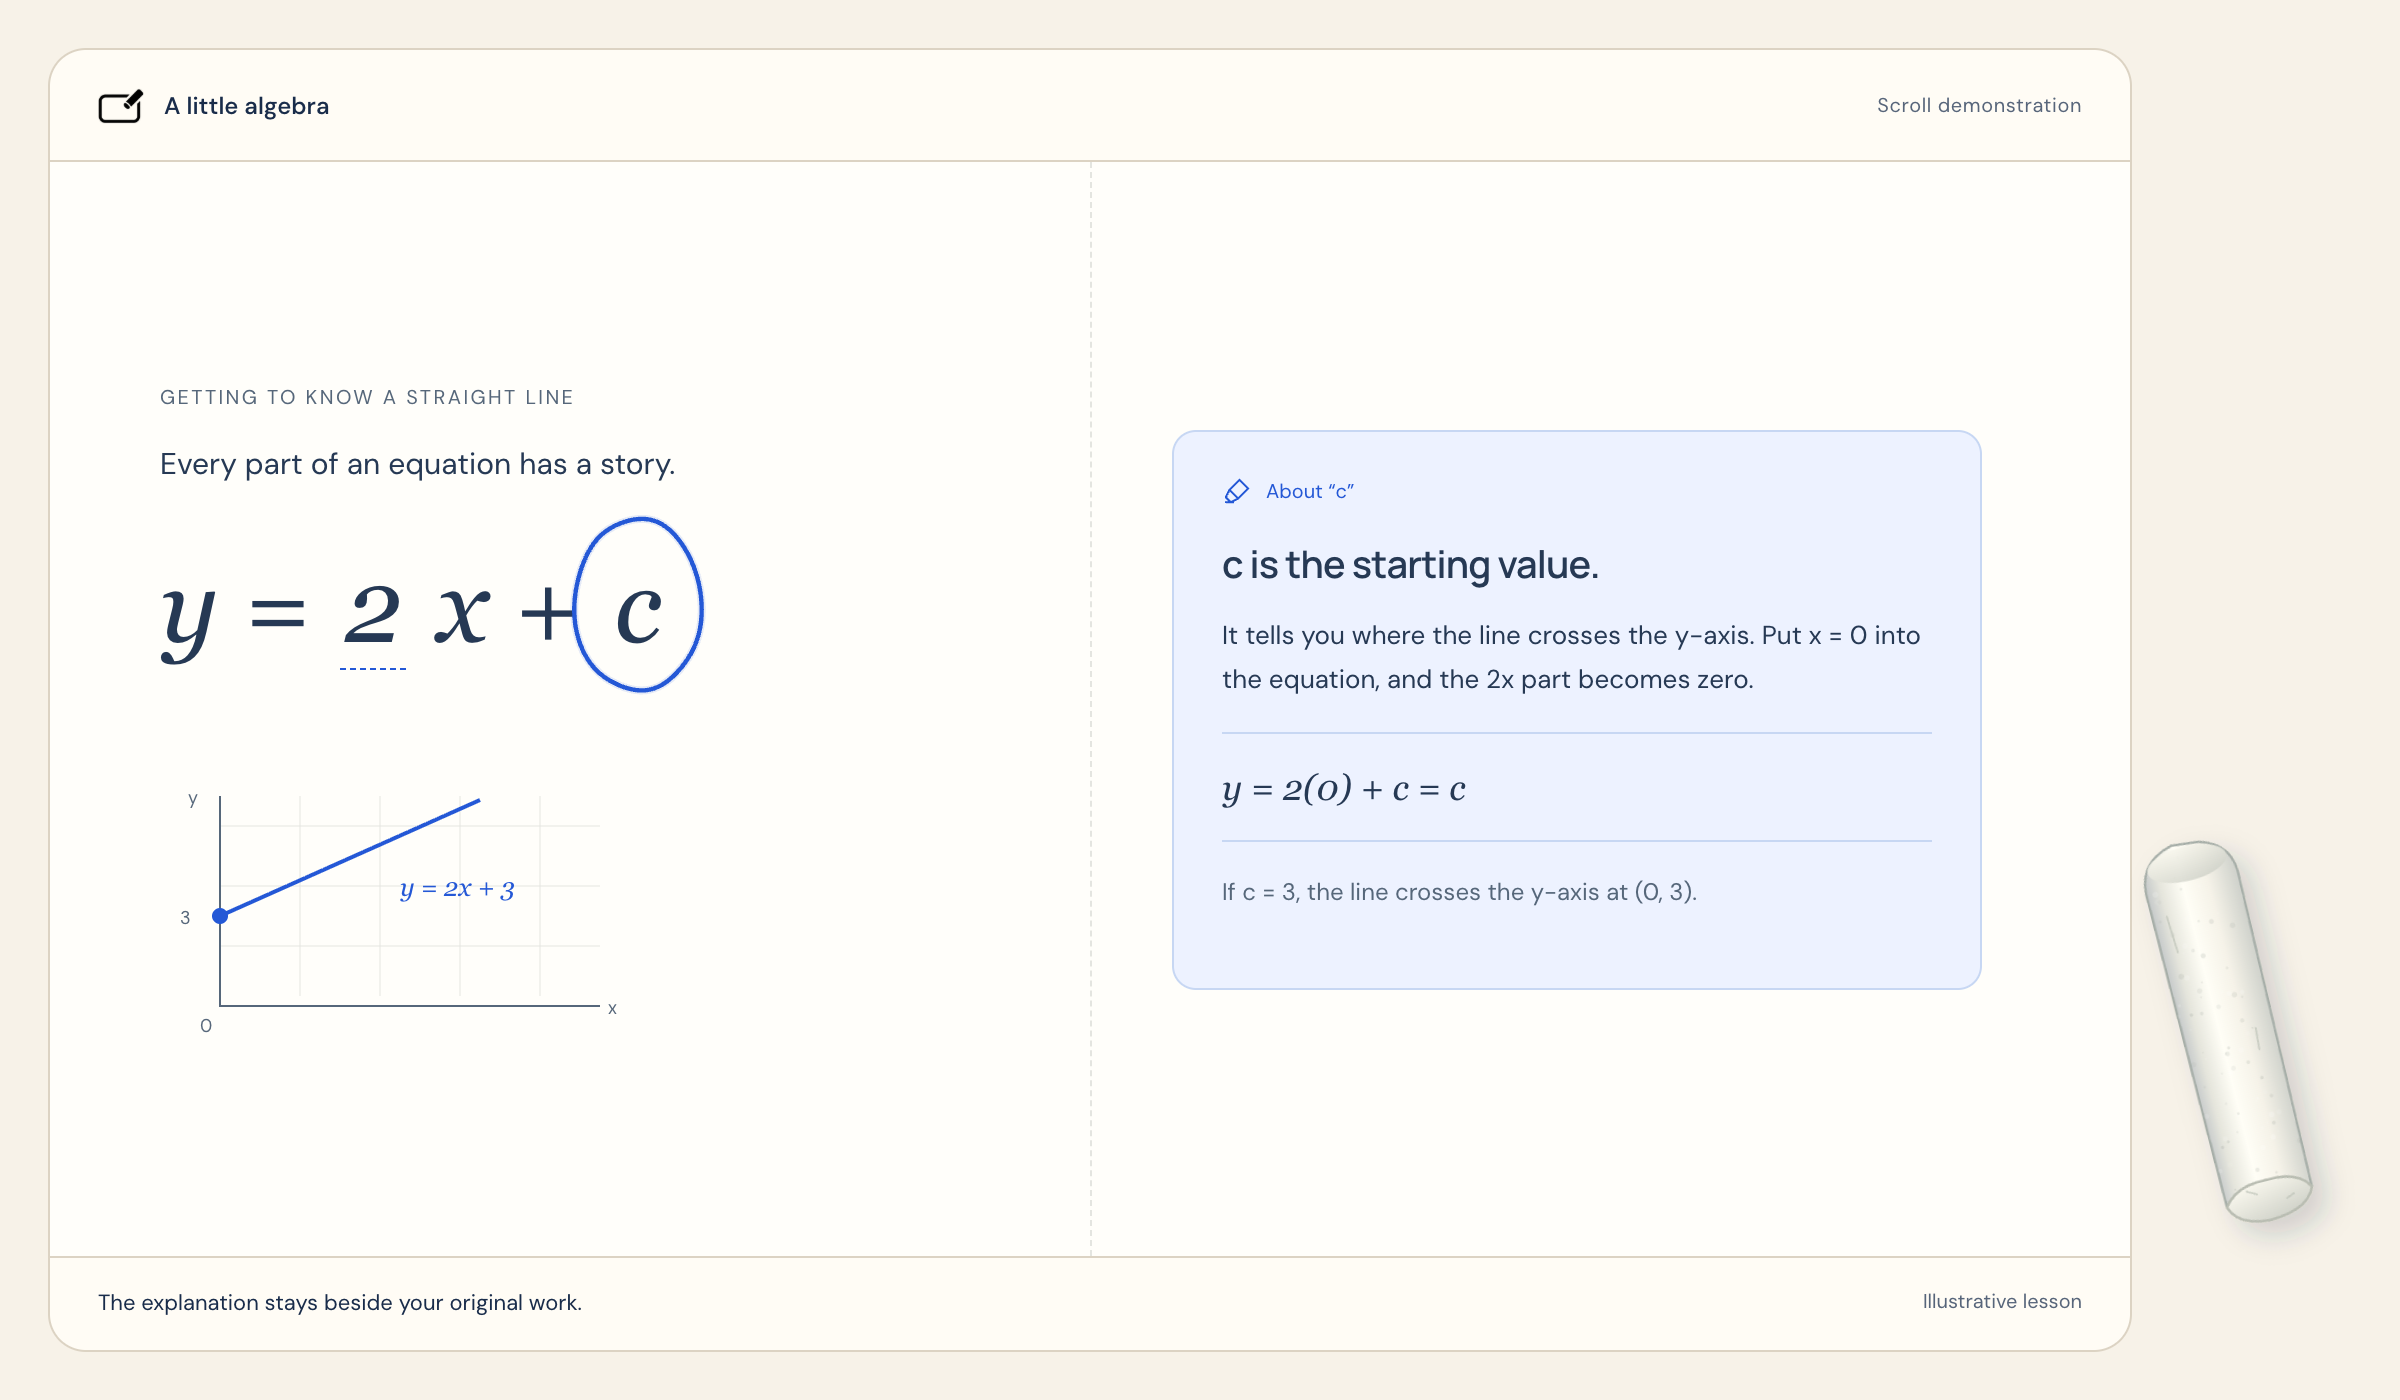Click the "Scroll demonstration" label

[x=1978, y=105]
